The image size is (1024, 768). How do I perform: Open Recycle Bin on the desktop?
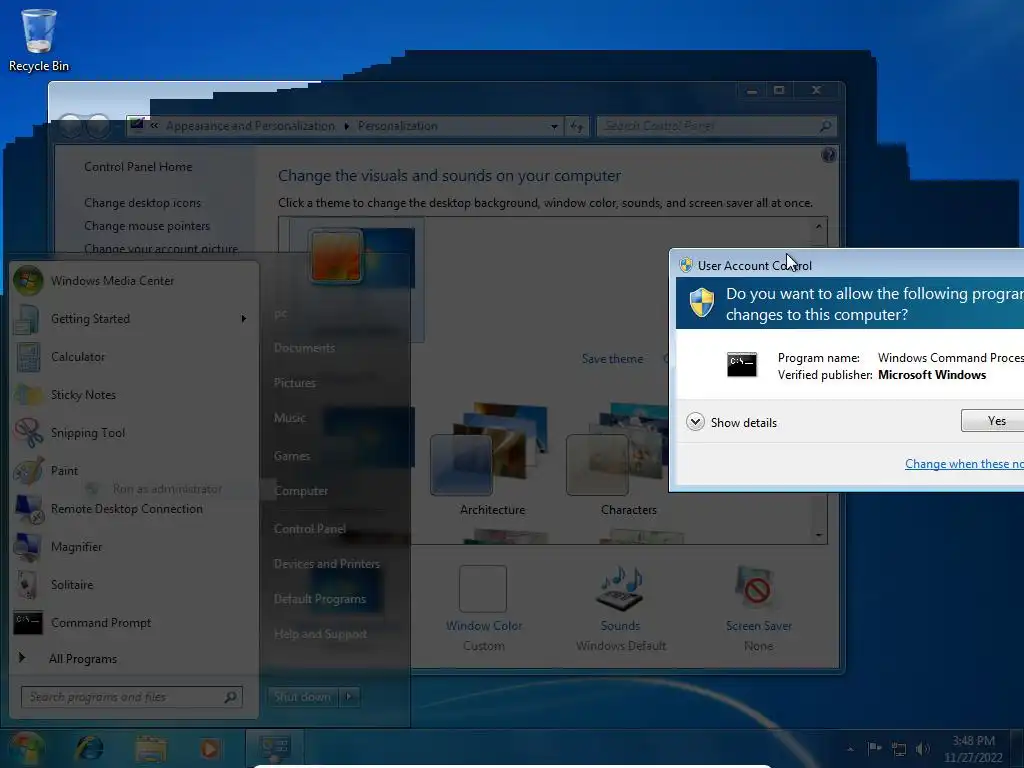[39, 39]
